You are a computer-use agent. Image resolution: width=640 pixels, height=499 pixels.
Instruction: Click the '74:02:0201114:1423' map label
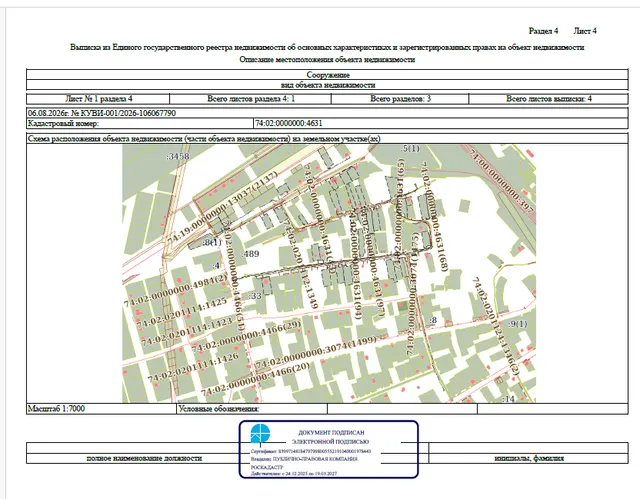click(x=187, y=331)
